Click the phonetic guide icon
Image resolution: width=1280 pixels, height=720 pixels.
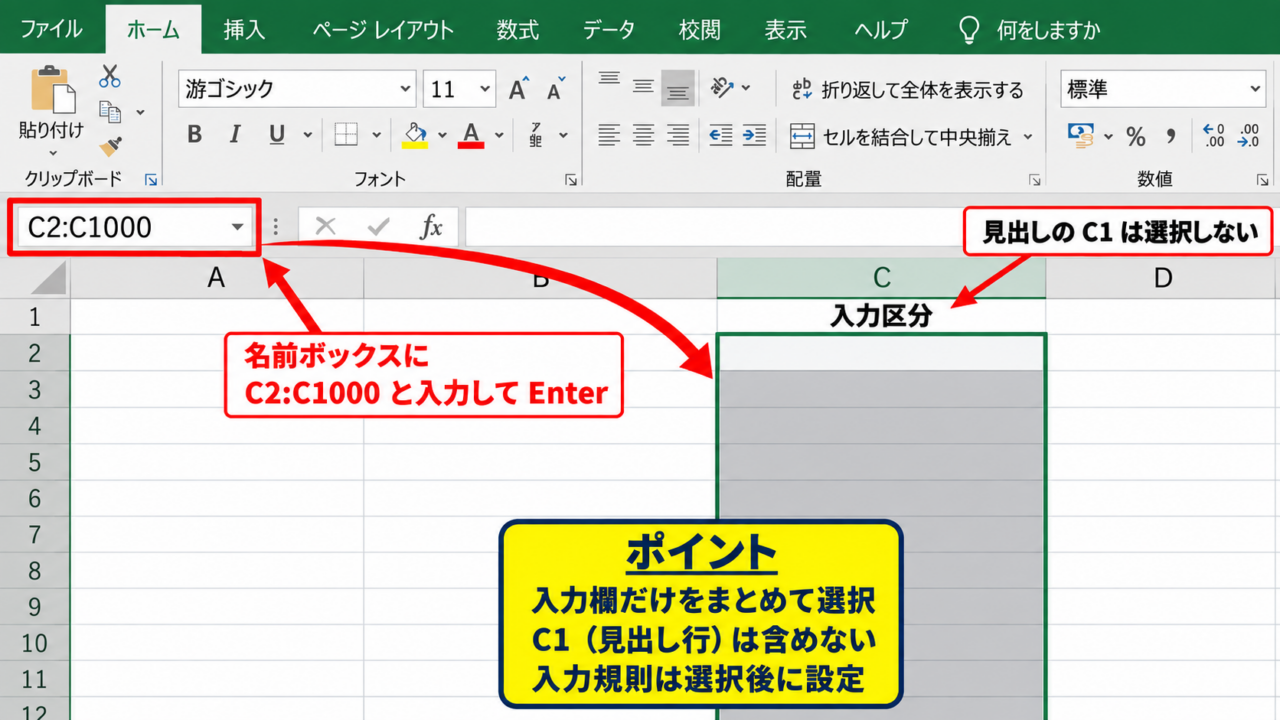(536, 135)
